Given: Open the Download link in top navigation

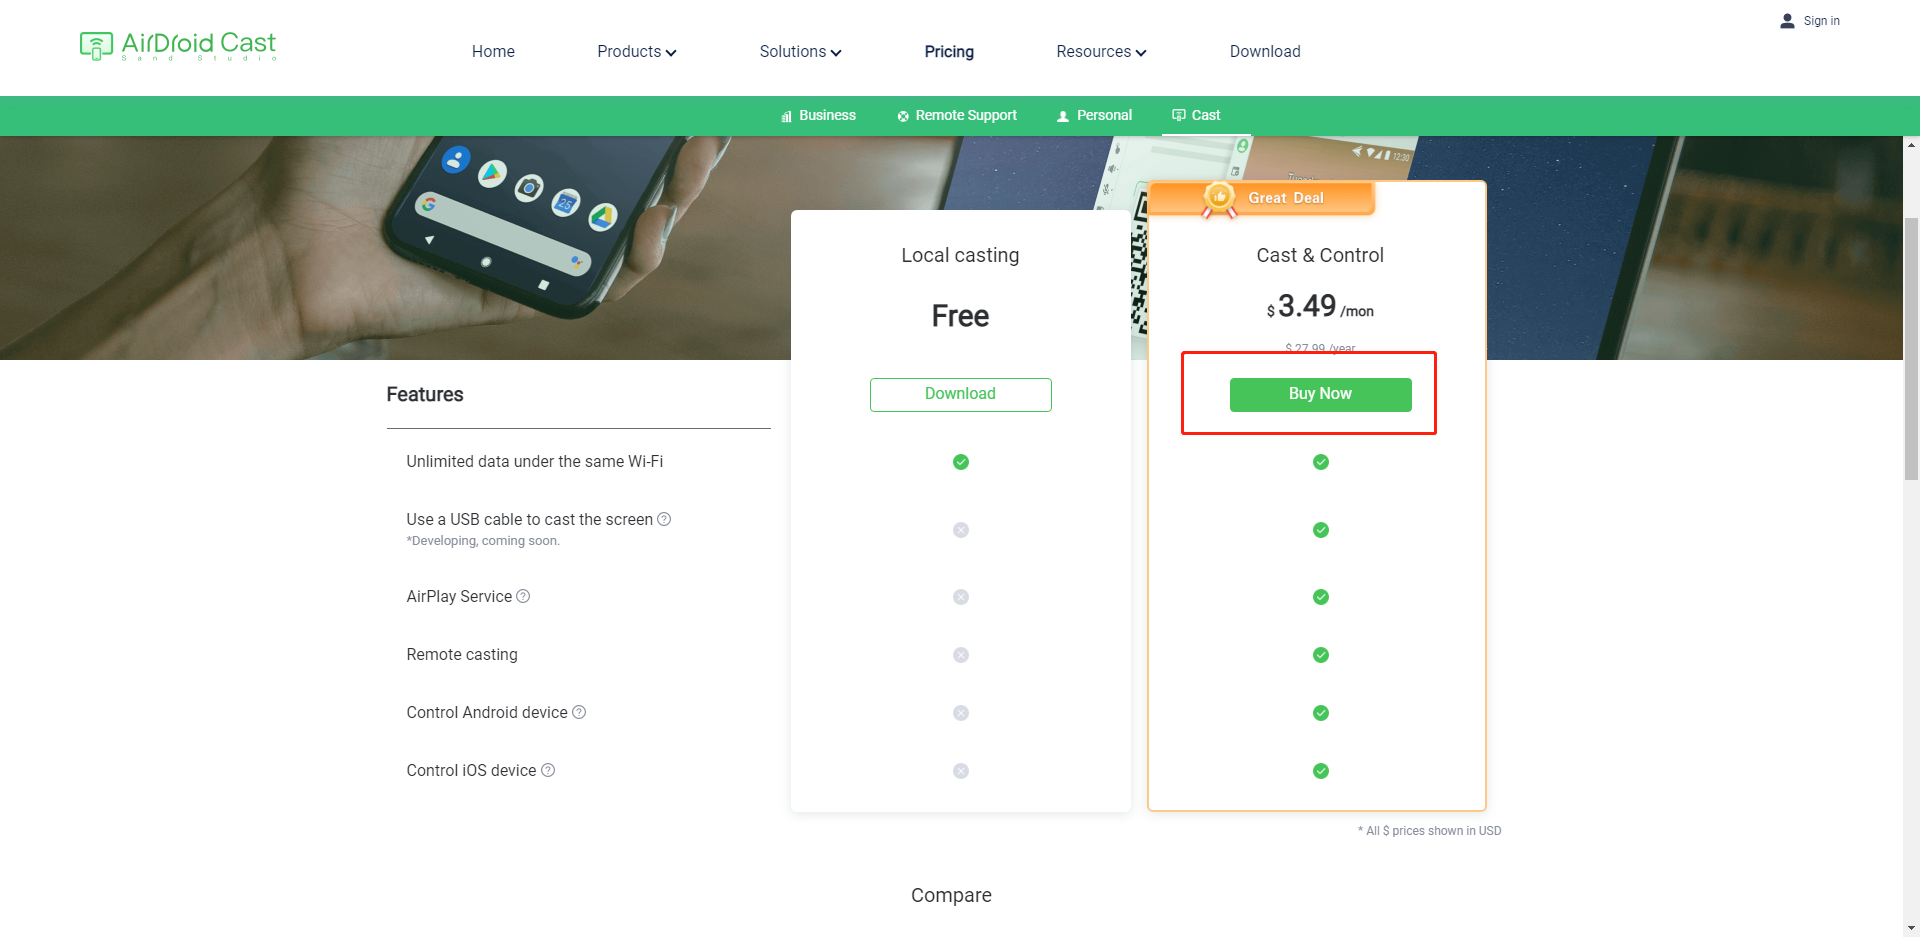Looking at the screenshot, I should point(1265,52).
